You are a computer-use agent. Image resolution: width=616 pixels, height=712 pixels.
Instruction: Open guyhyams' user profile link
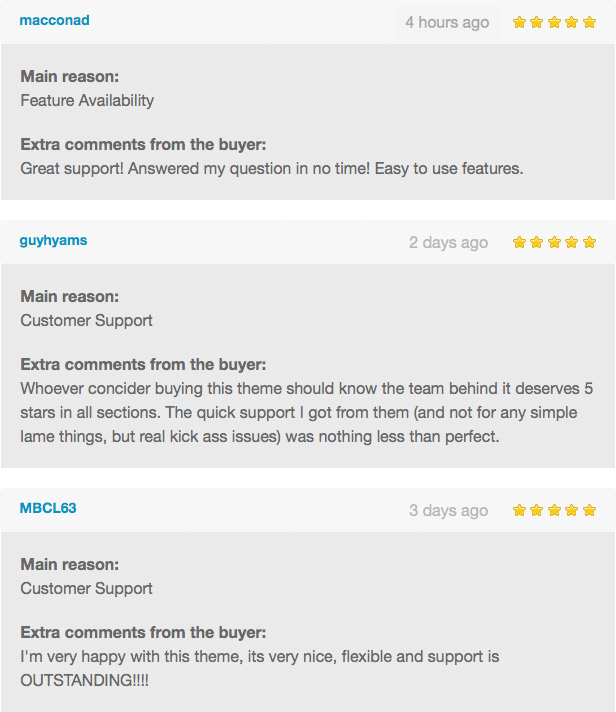point(53,240)
